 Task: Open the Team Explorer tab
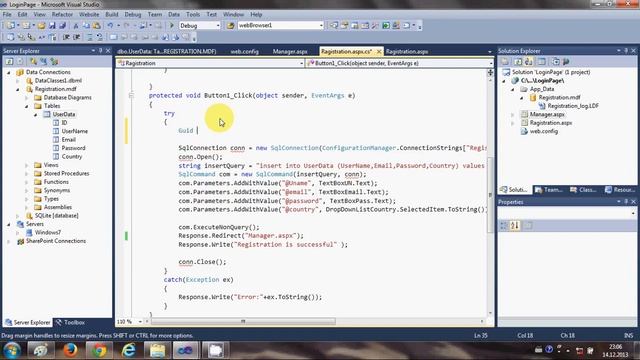pyautogui.click(x=549, y=190)
